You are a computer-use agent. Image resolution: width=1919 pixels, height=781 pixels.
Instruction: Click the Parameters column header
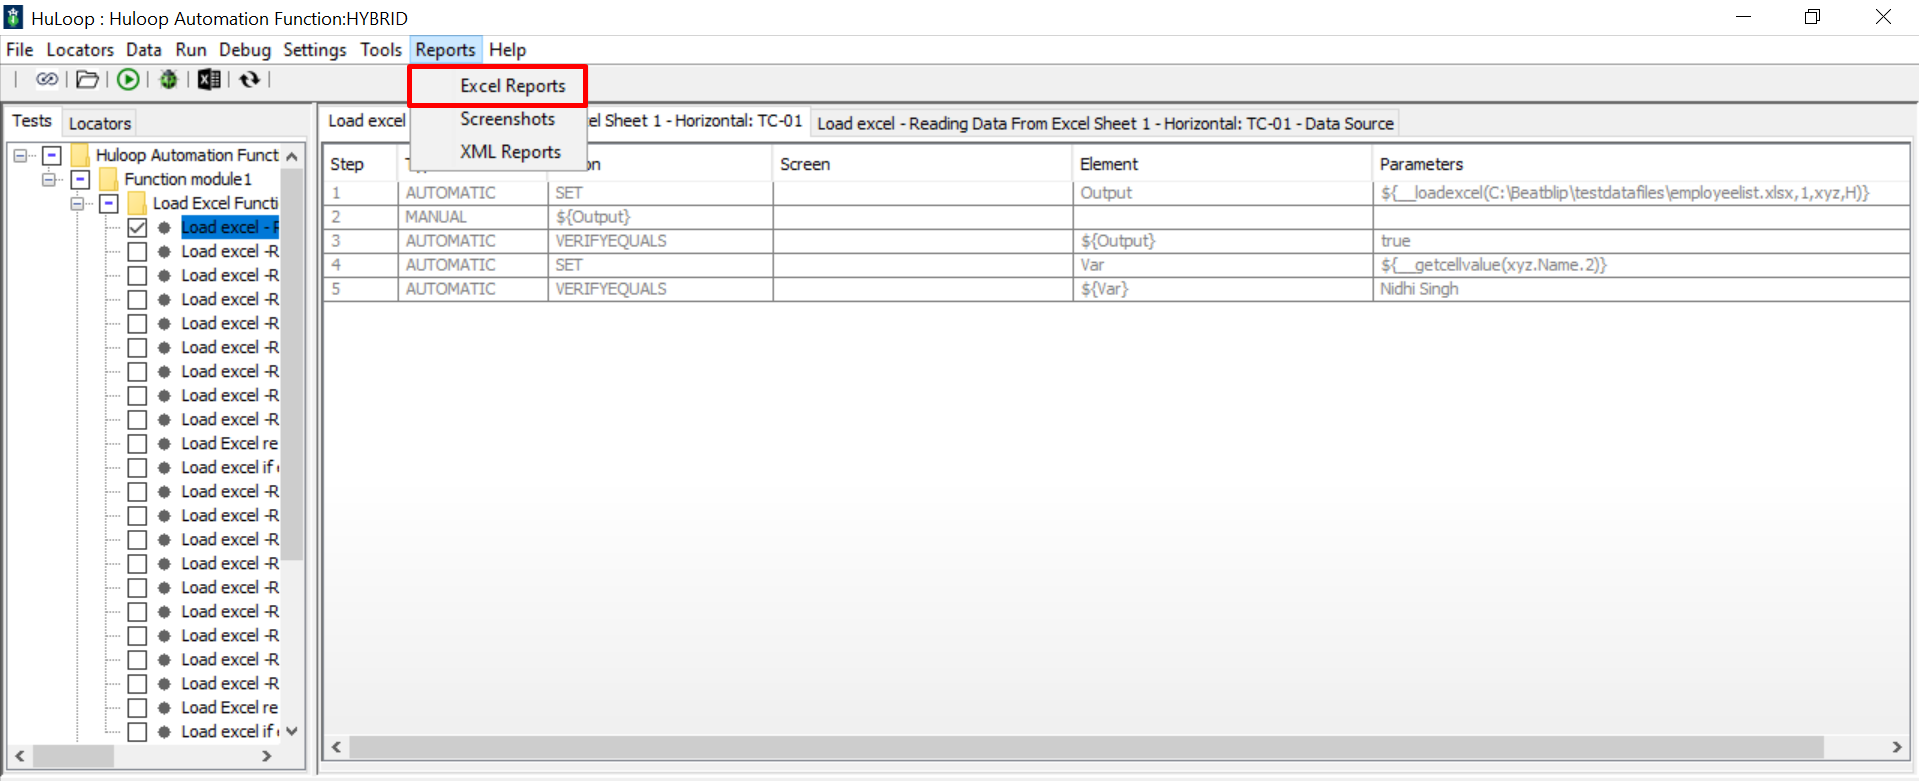(x=1420, y=164)
